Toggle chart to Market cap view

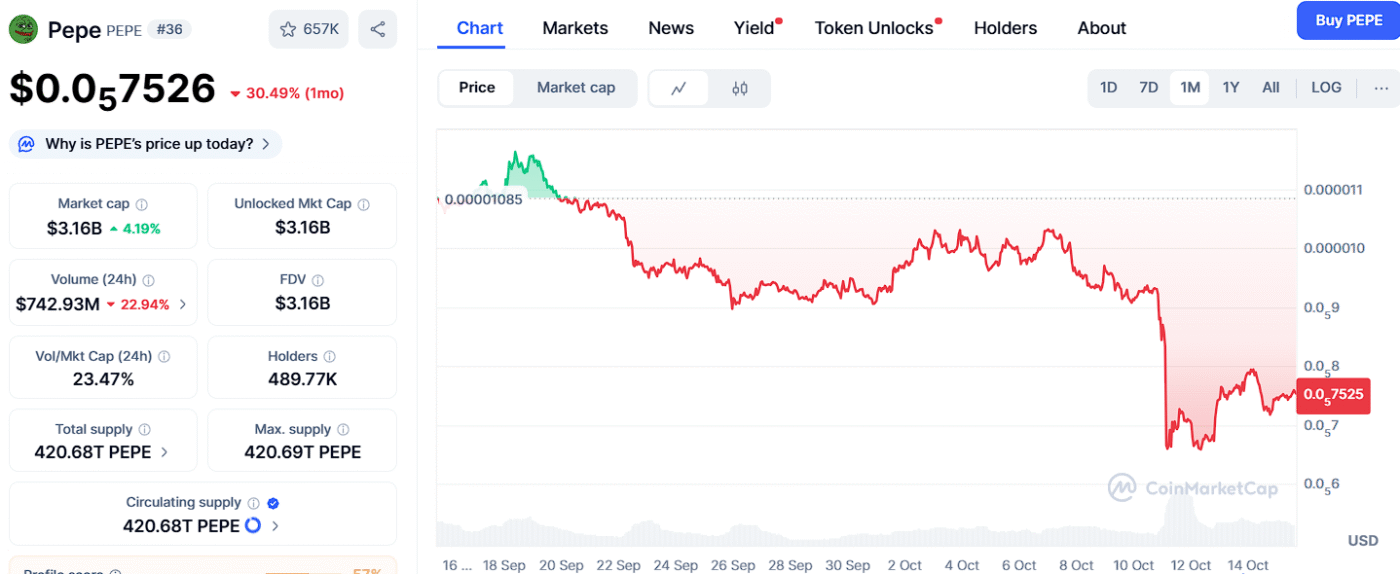tap(576, 88)
